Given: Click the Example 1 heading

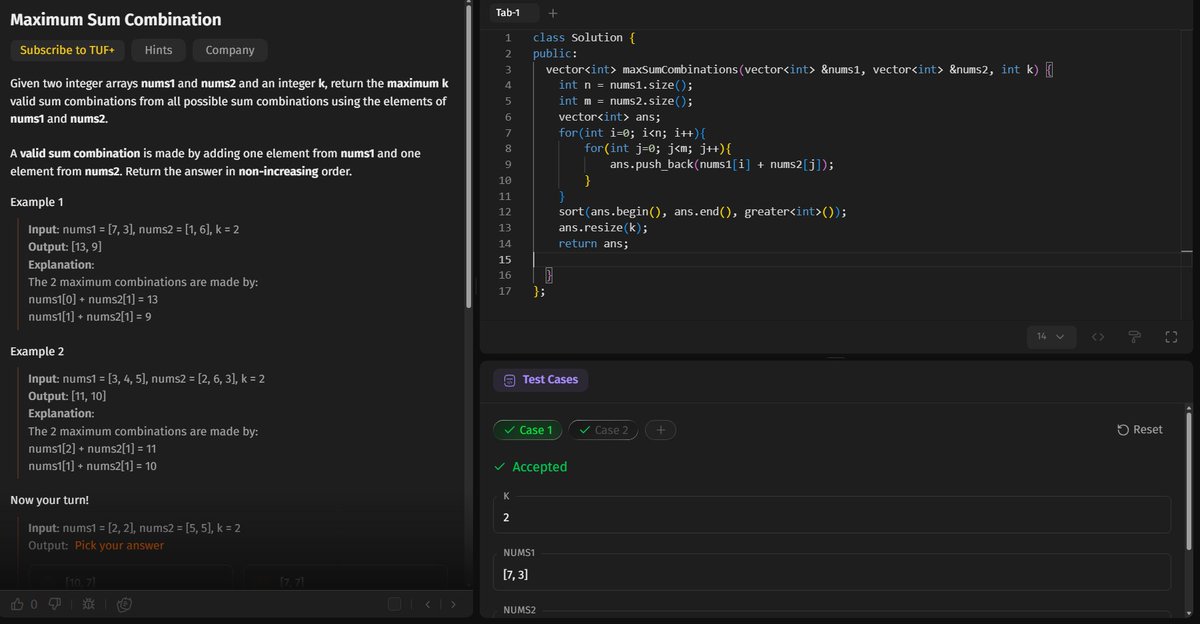Looking at the screenshot, I should click(37, 202).
